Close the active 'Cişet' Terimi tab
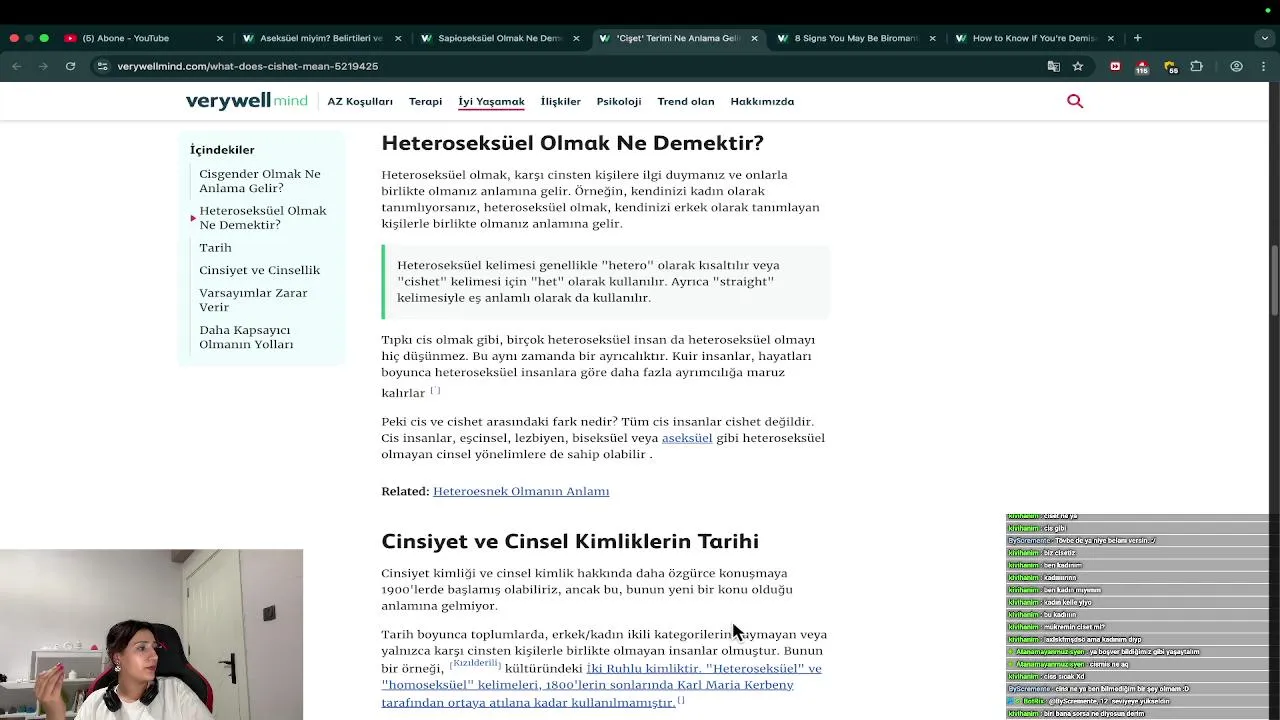The height and width of the screenshot is (720, 1280). tap(754, 38)
